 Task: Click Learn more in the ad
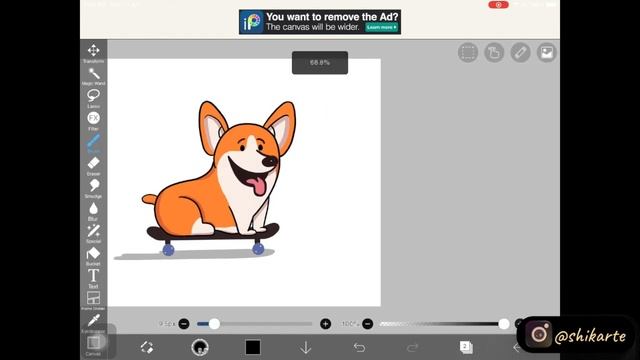(x=382, y=27)
